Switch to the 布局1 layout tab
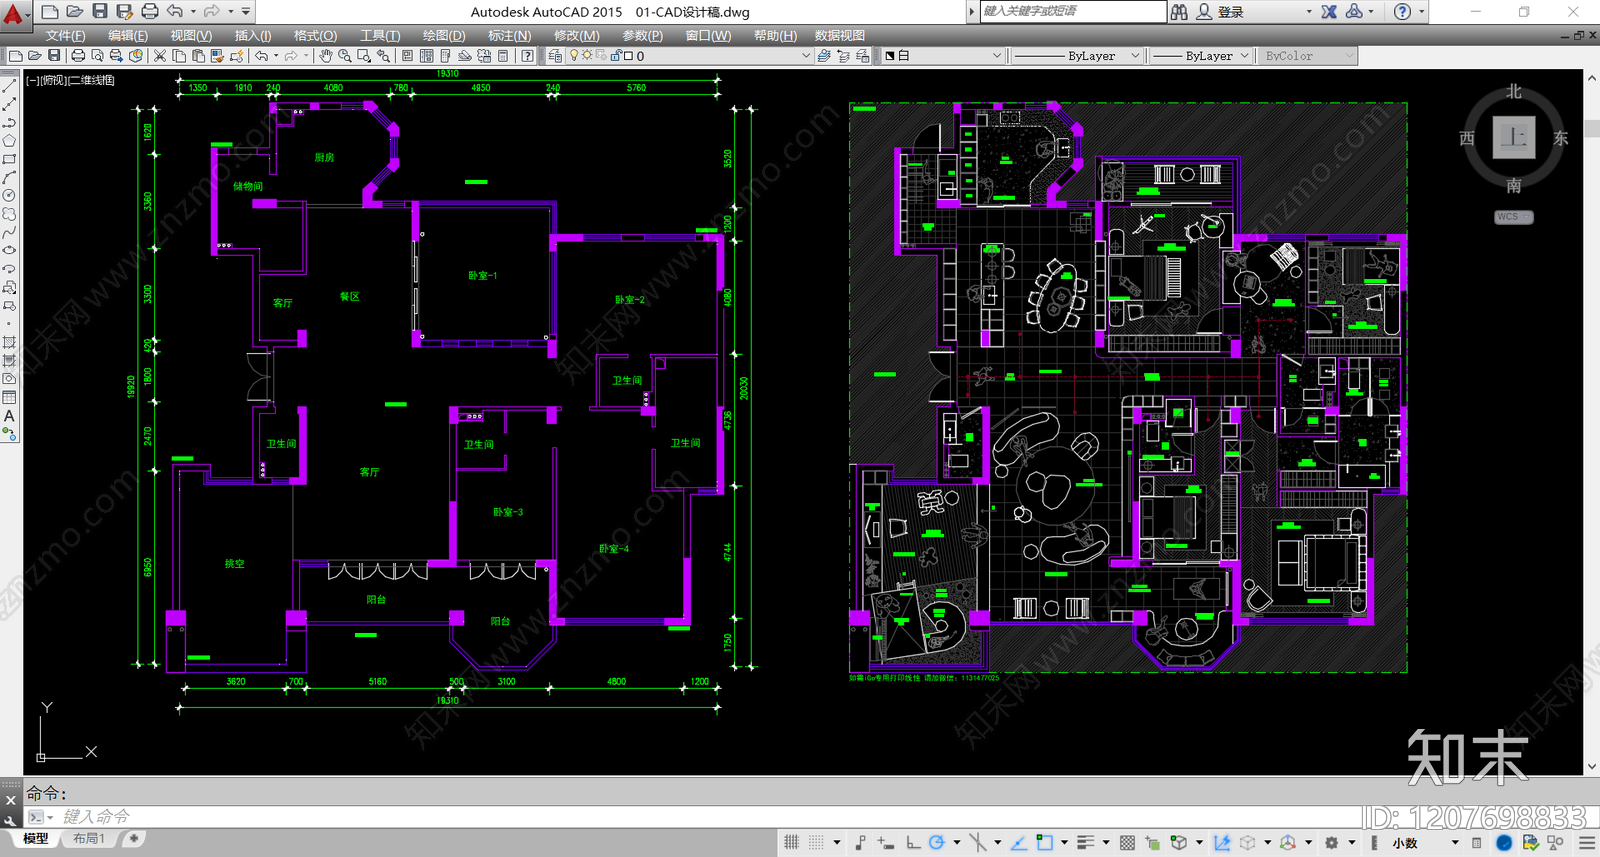Image resolution: width=1600 pixels, height=857 pixels. (89, 839)
